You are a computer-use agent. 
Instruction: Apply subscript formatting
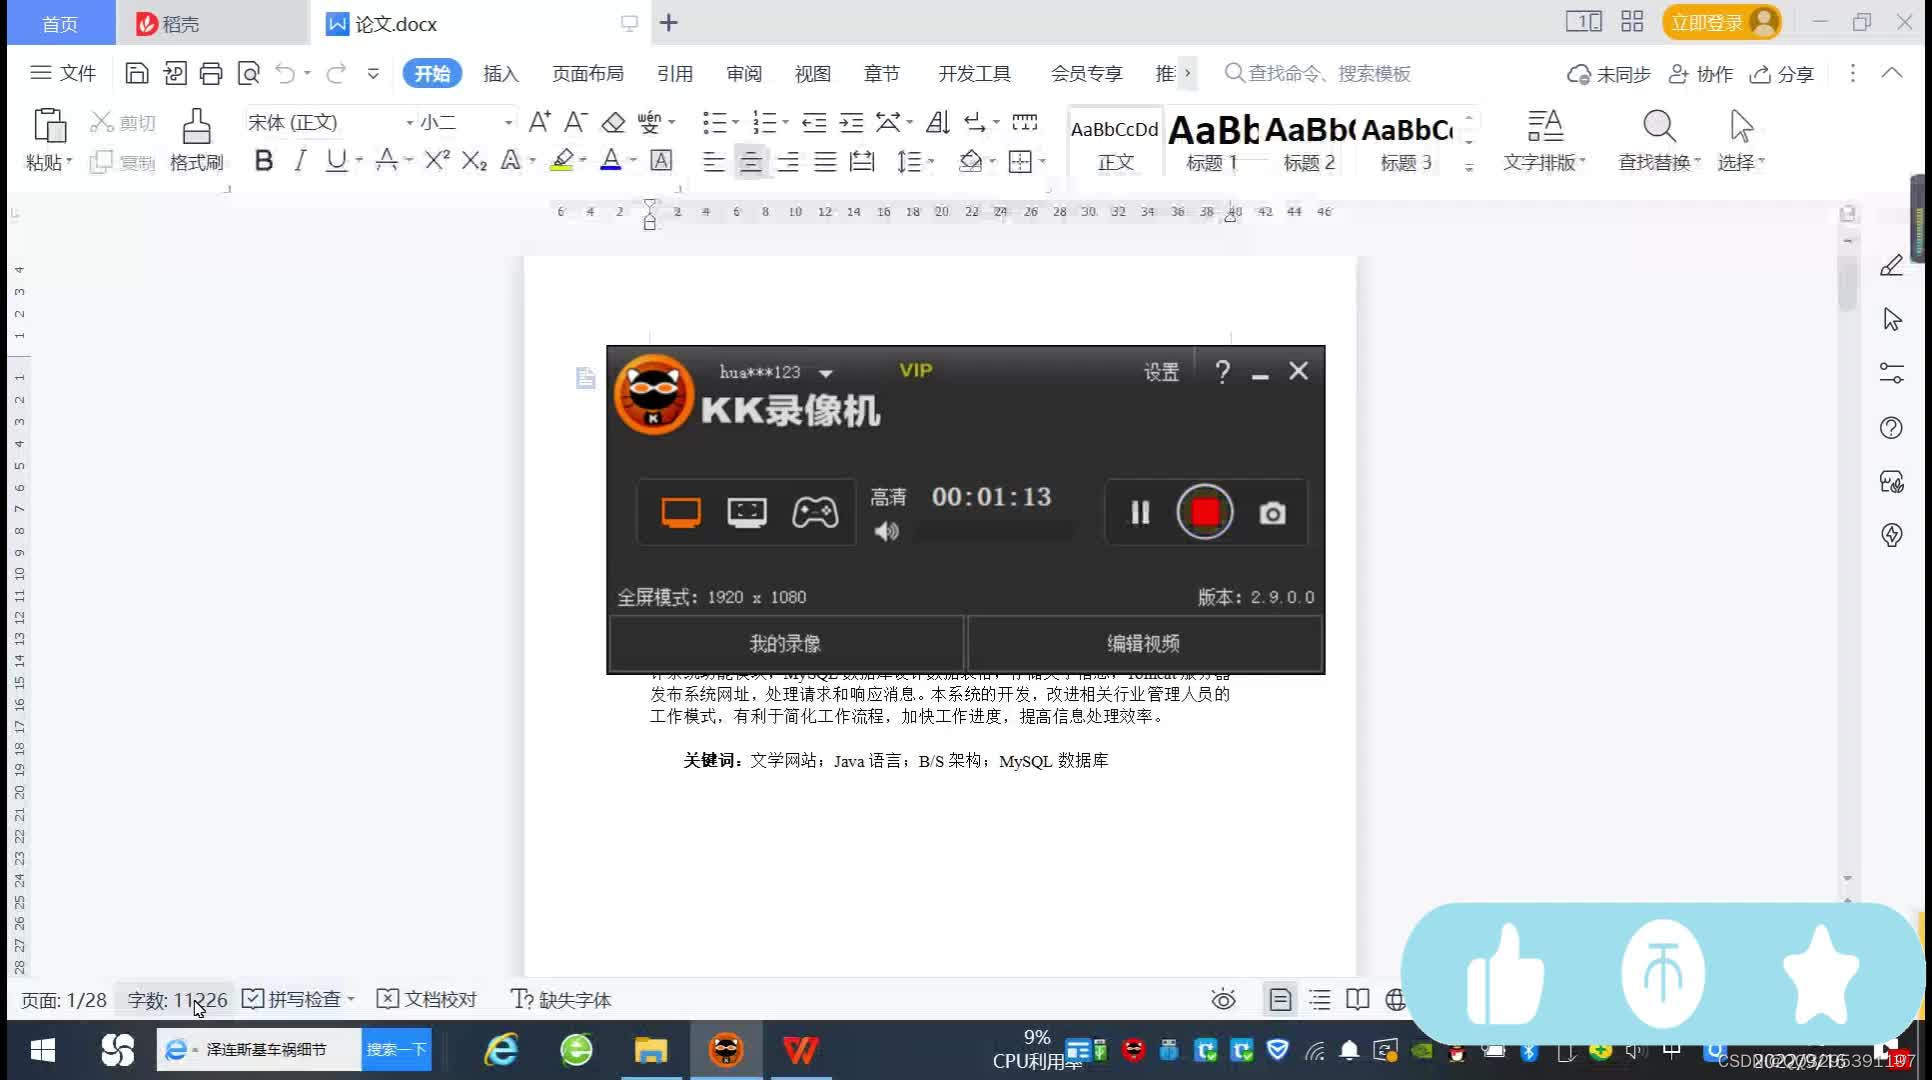tap(474, 160)
